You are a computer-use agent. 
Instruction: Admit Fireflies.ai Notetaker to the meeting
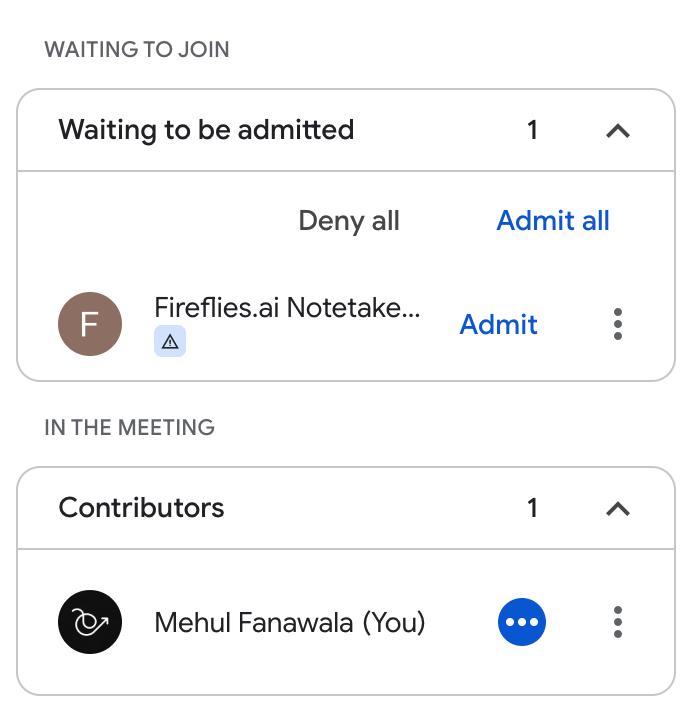point(498,324)
